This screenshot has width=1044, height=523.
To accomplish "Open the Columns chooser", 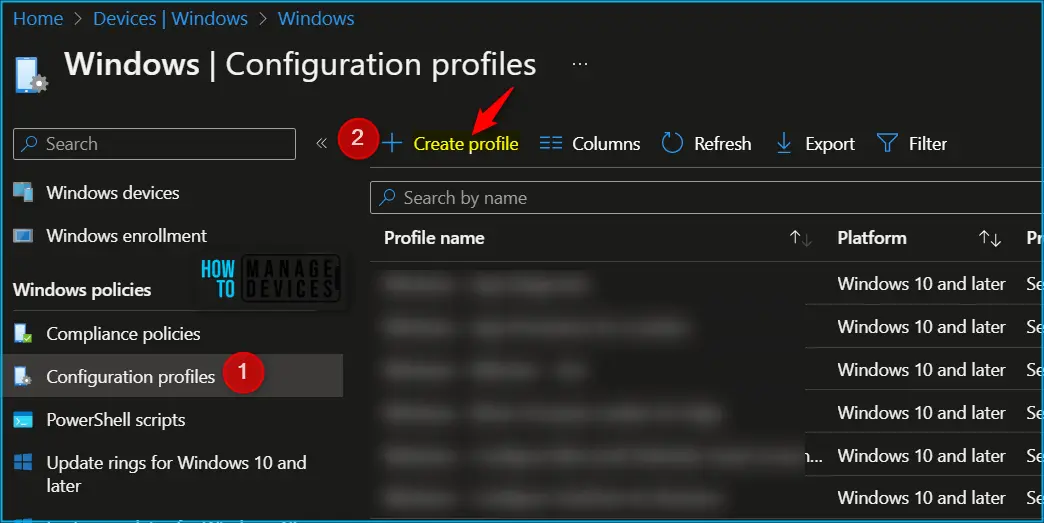I will point(605,144).
